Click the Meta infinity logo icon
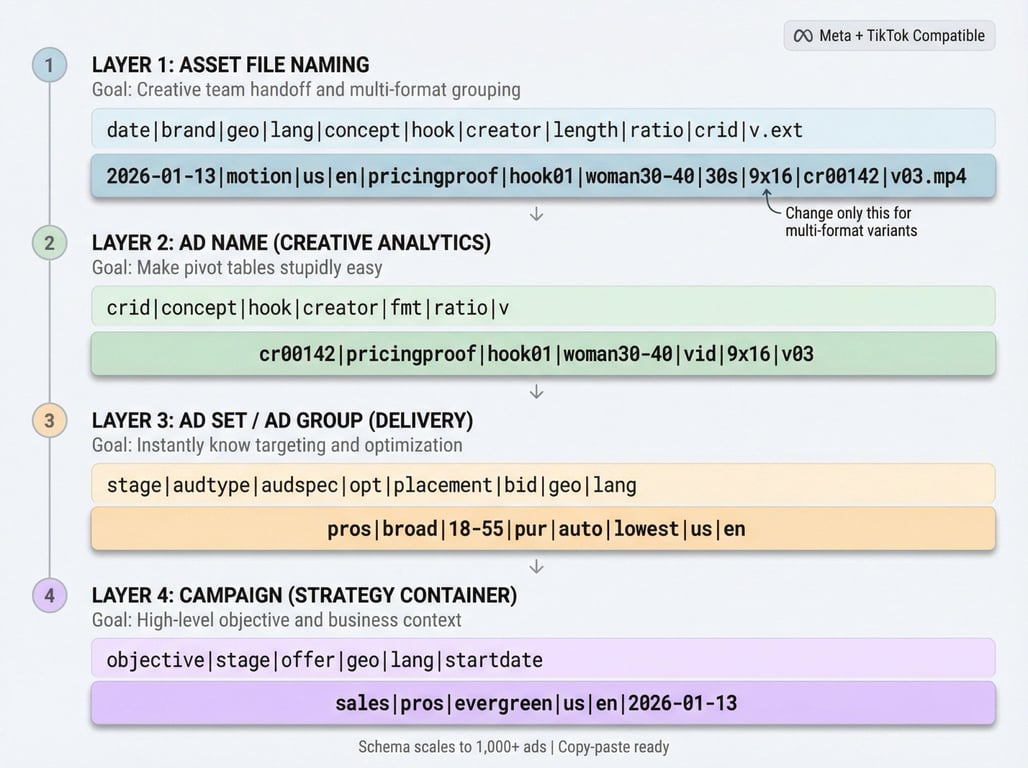 click(x=802, y=36)
